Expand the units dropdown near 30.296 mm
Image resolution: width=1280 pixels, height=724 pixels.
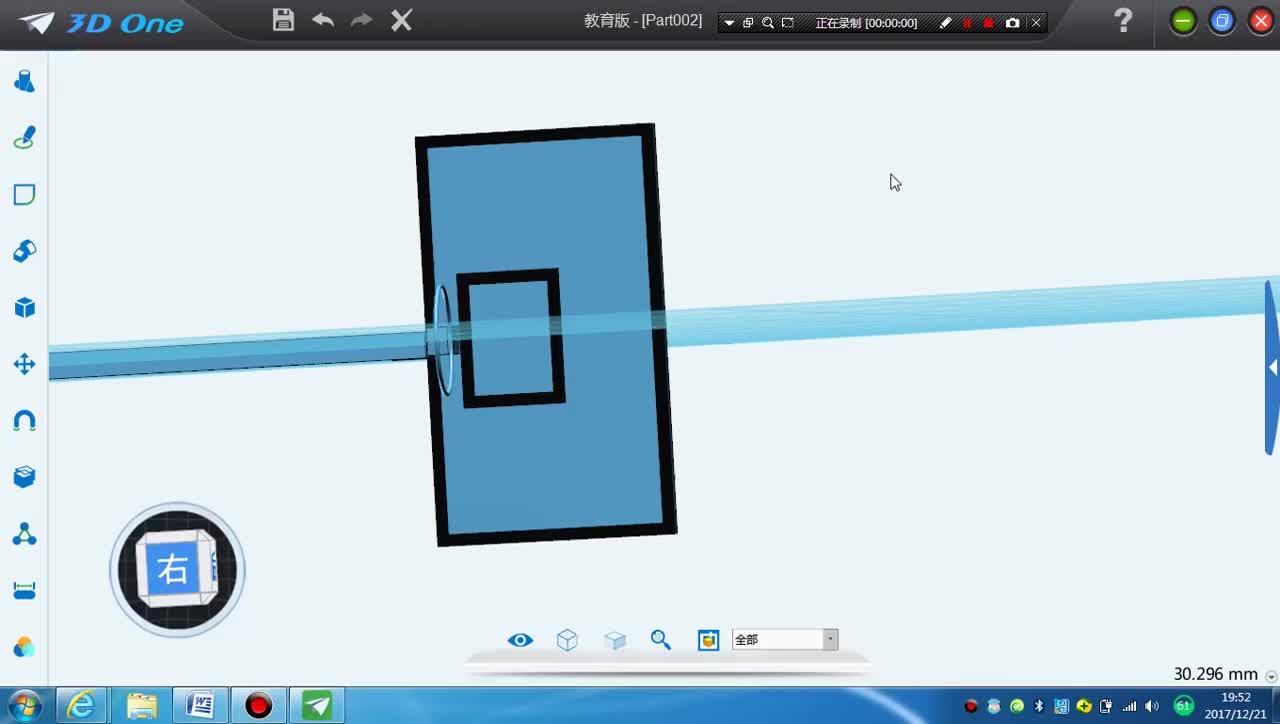coord(1271,677)
